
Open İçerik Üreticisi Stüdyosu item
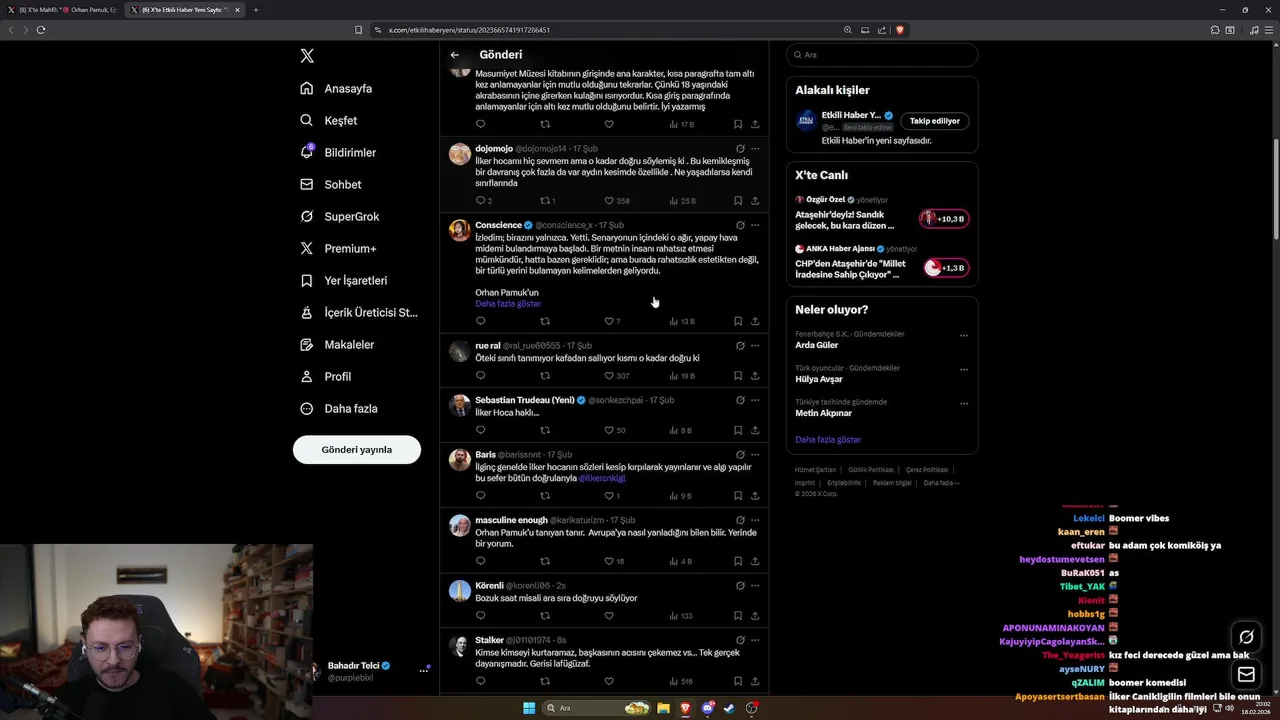359,312
